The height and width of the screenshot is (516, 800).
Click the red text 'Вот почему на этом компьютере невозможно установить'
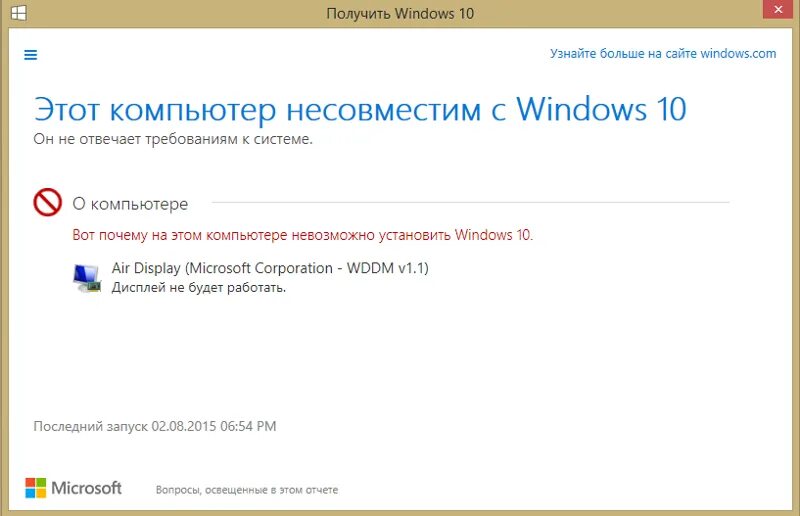[x=262, y=235]
